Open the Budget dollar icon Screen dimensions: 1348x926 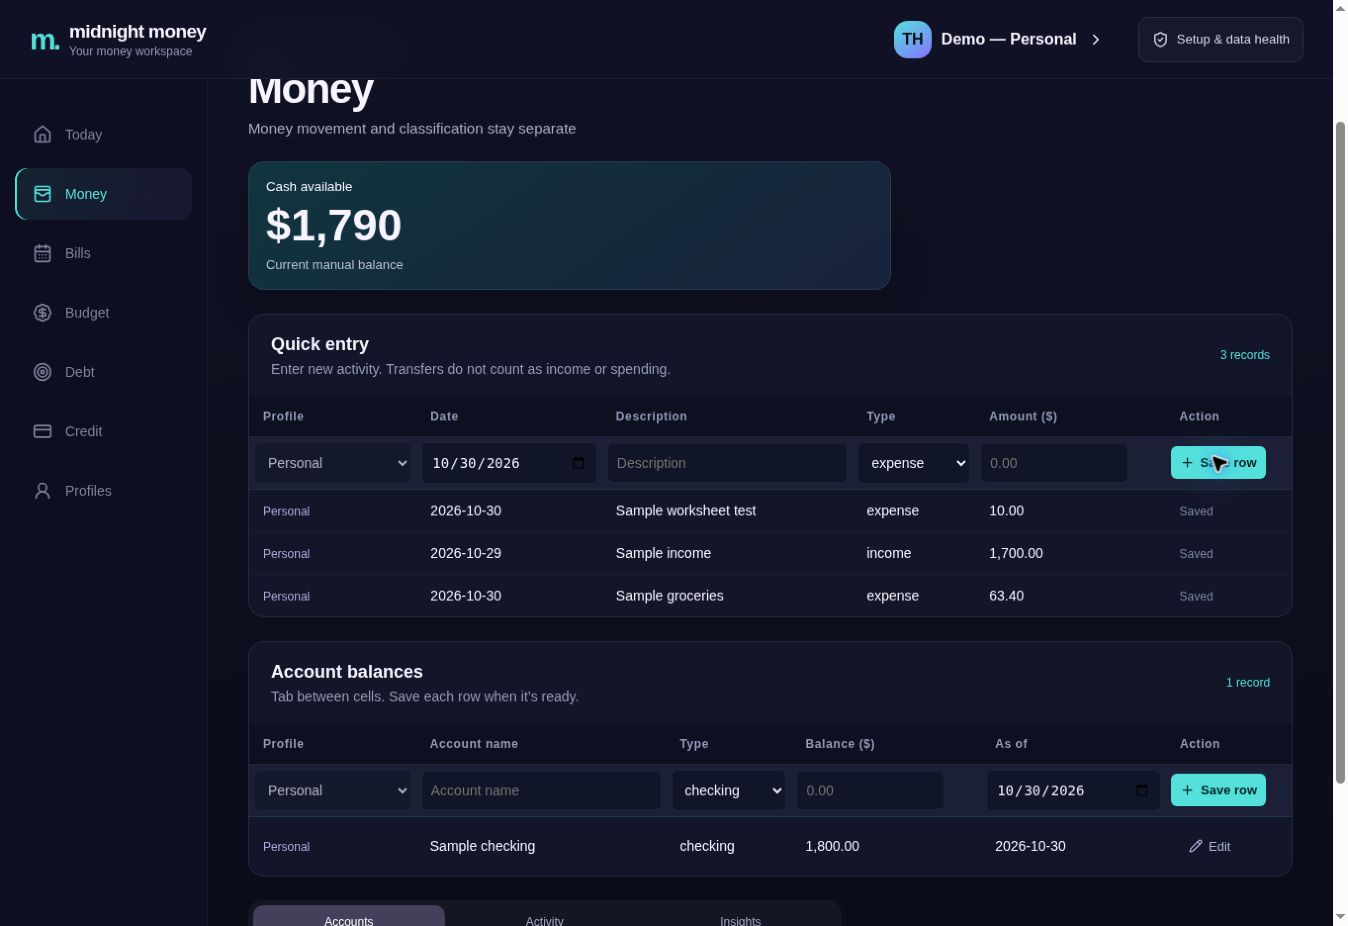[42, 313]
